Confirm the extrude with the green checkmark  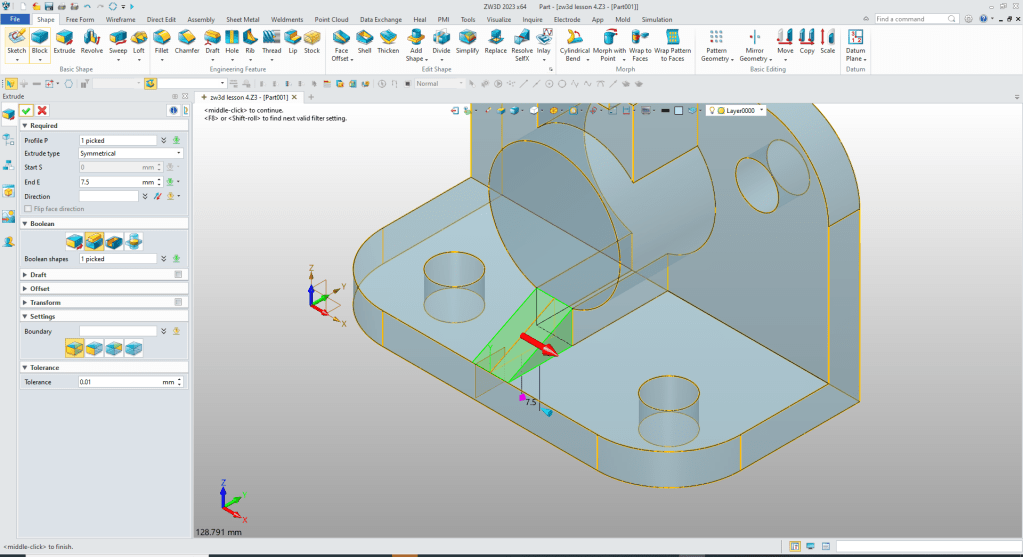pos(27,110)
